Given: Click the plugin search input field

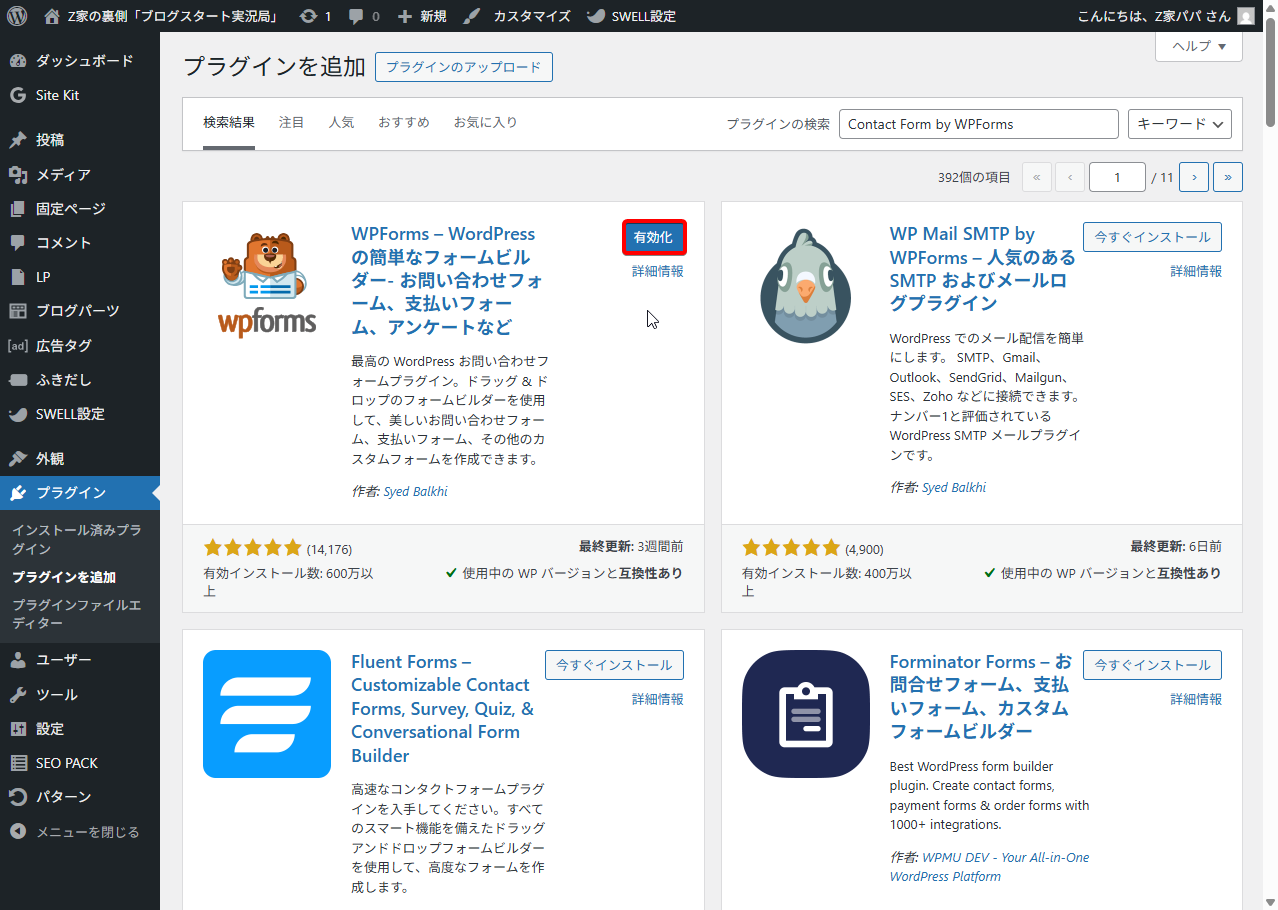Looking at the screenshot, I should coord(978,124).
